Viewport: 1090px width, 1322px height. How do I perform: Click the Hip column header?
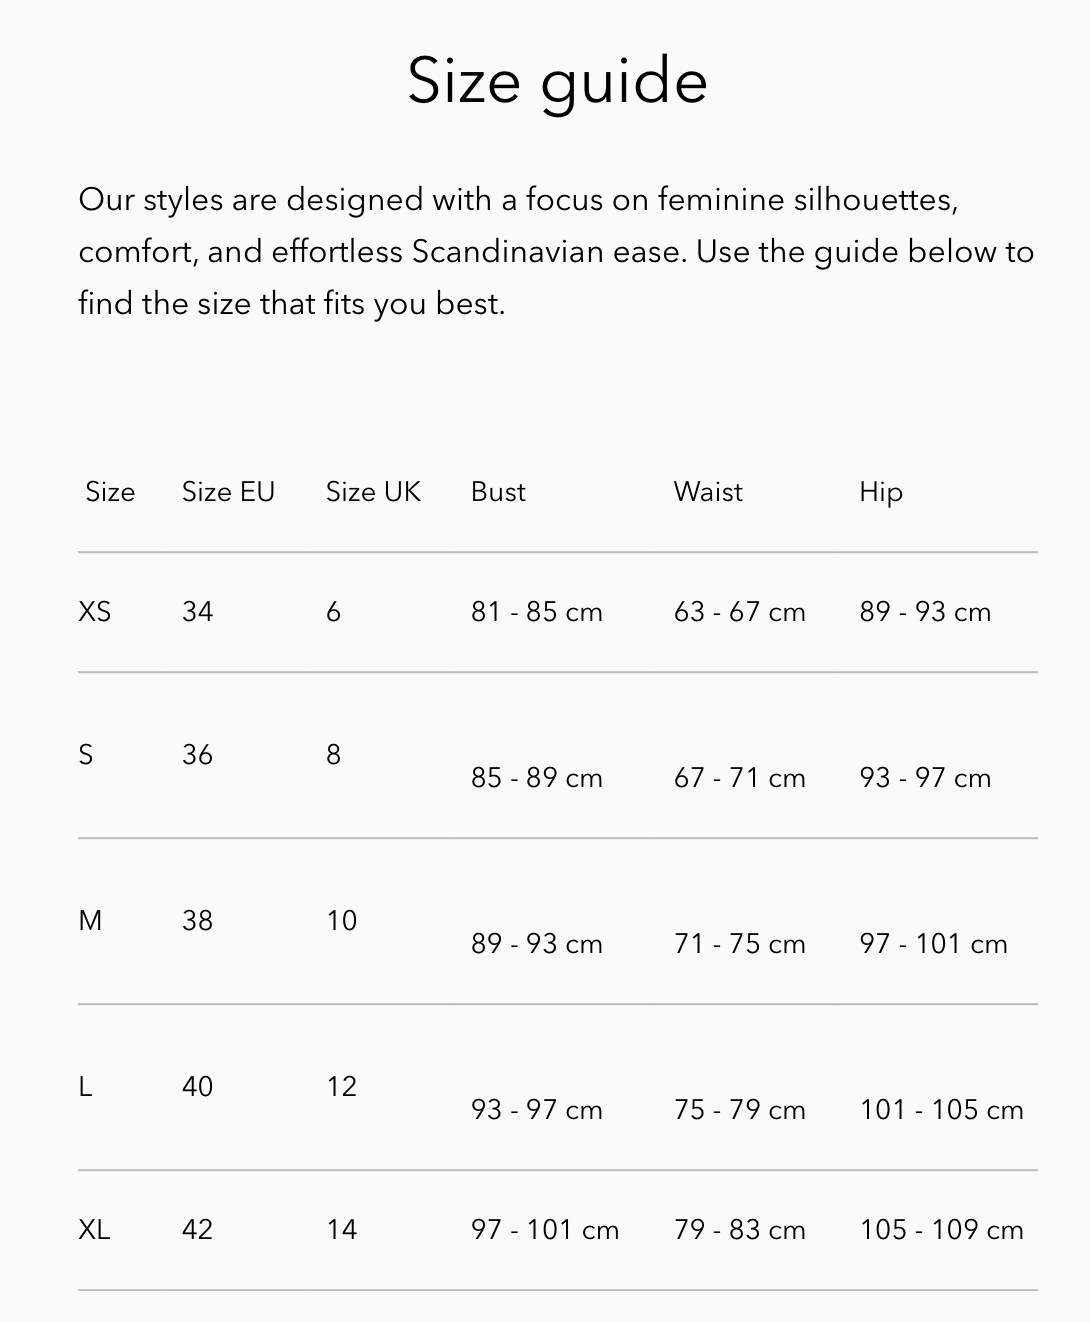point(881,493)
